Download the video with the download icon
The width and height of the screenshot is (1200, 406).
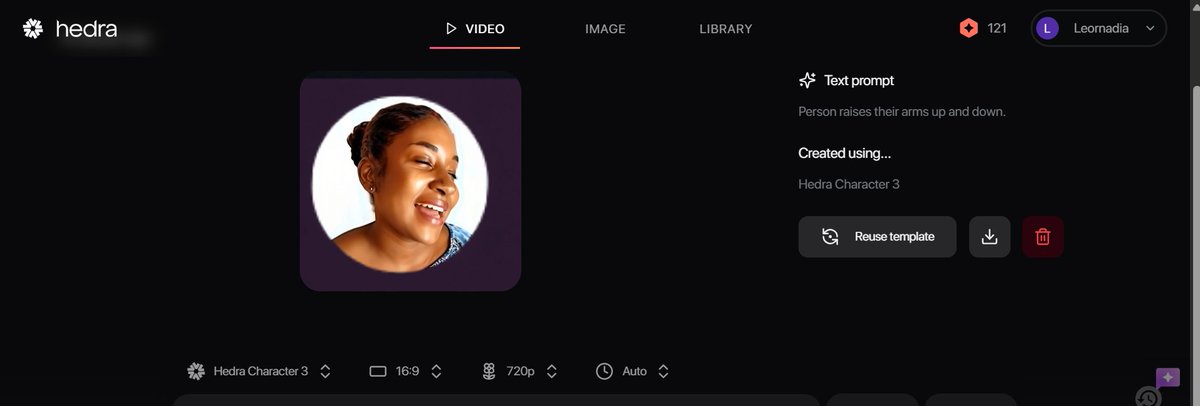click(989, 237)
